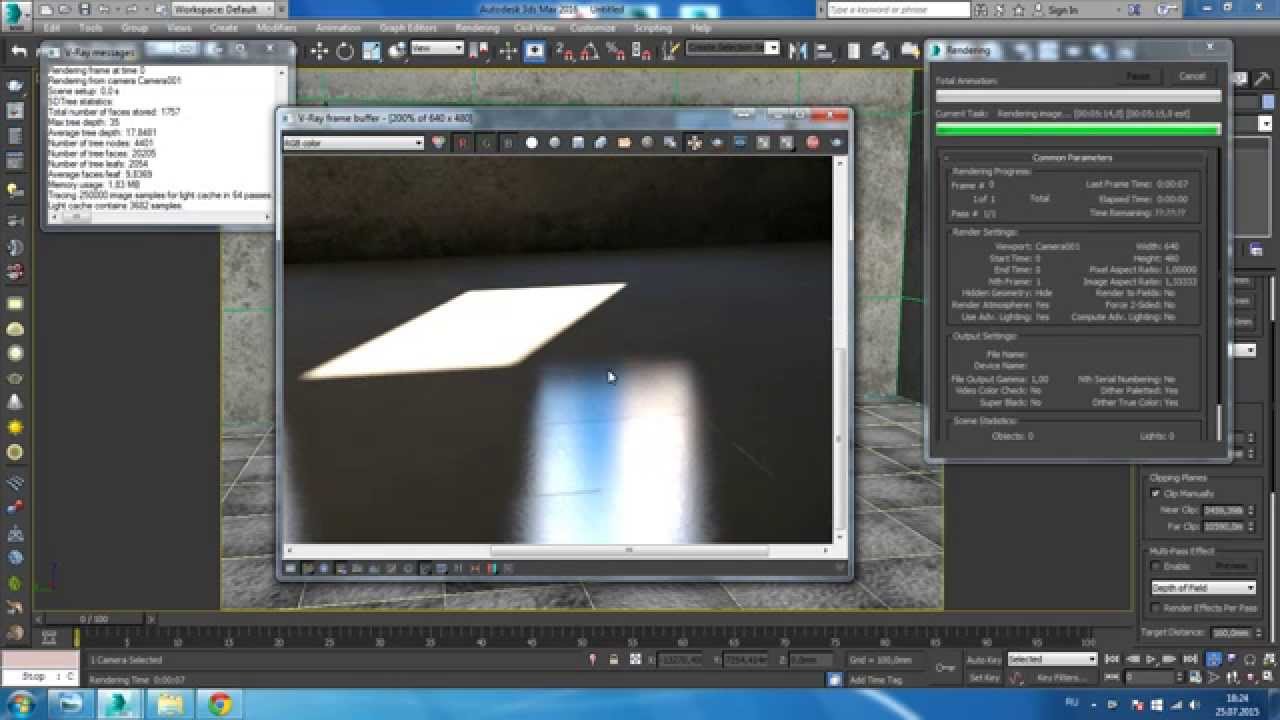The image size is (1280, 720).
Task: Open the Selected key filter dropdown
Action: [x=1052, y=660]
